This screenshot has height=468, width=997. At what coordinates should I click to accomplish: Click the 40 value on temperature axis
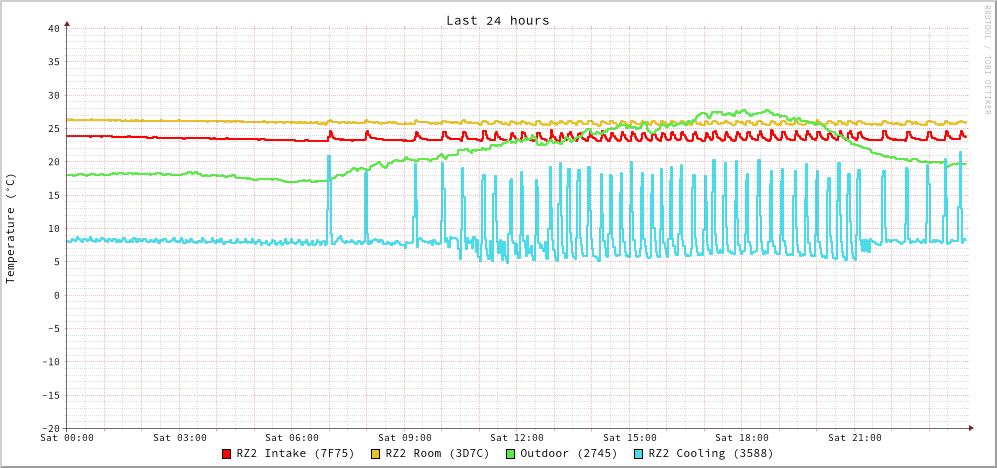point(53,28)
